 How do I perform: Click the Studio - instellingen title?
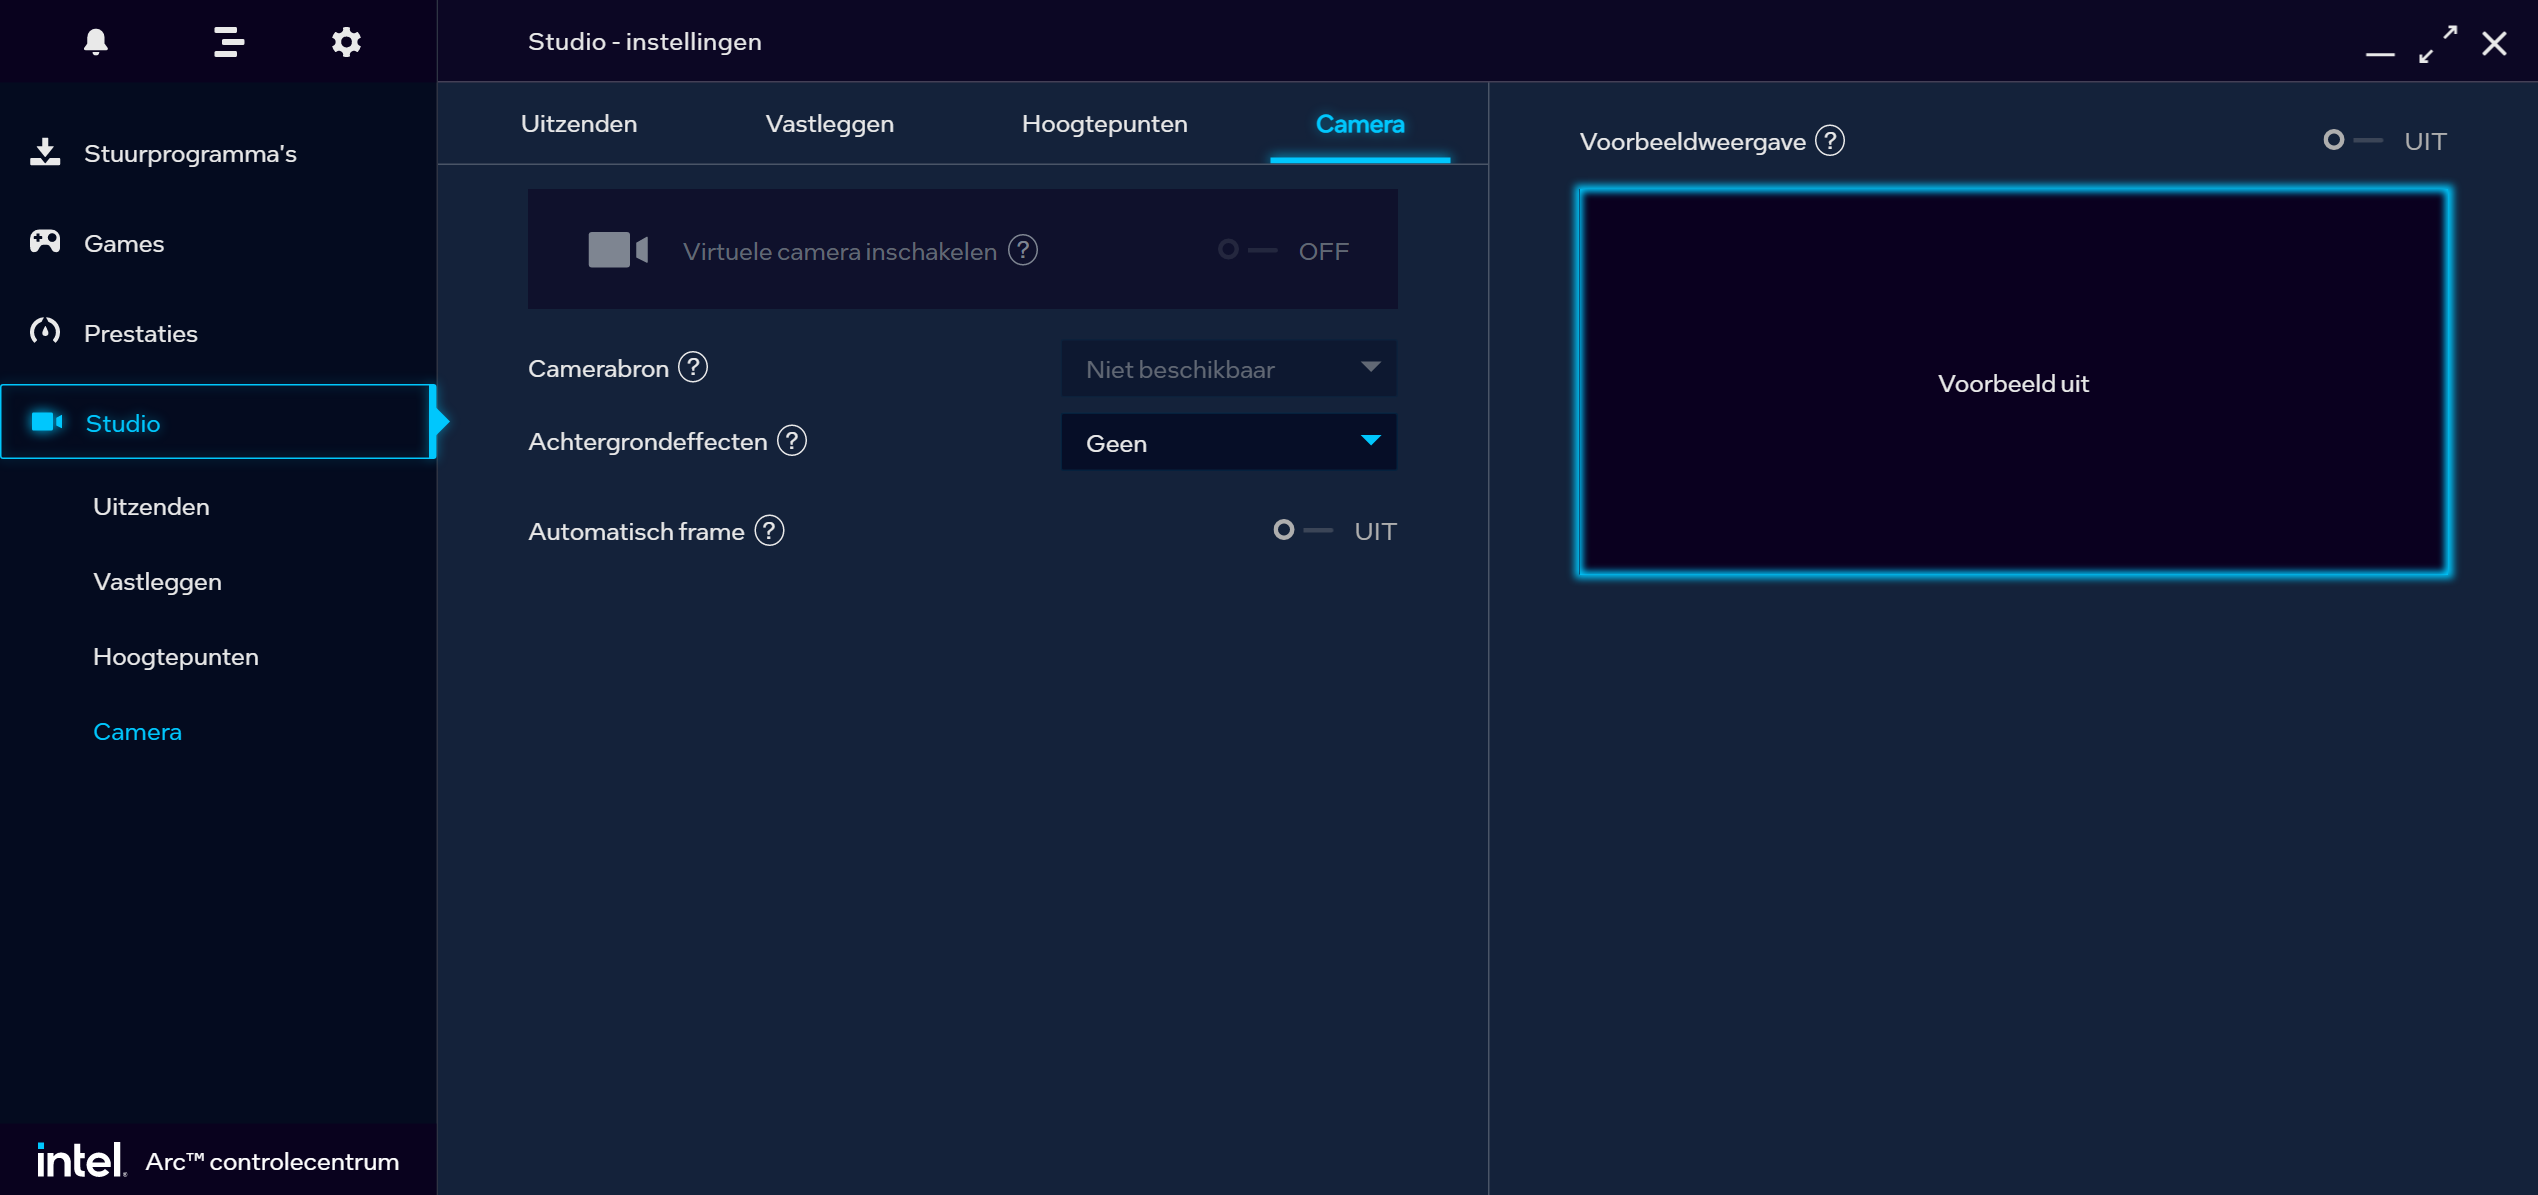[645, 42]
